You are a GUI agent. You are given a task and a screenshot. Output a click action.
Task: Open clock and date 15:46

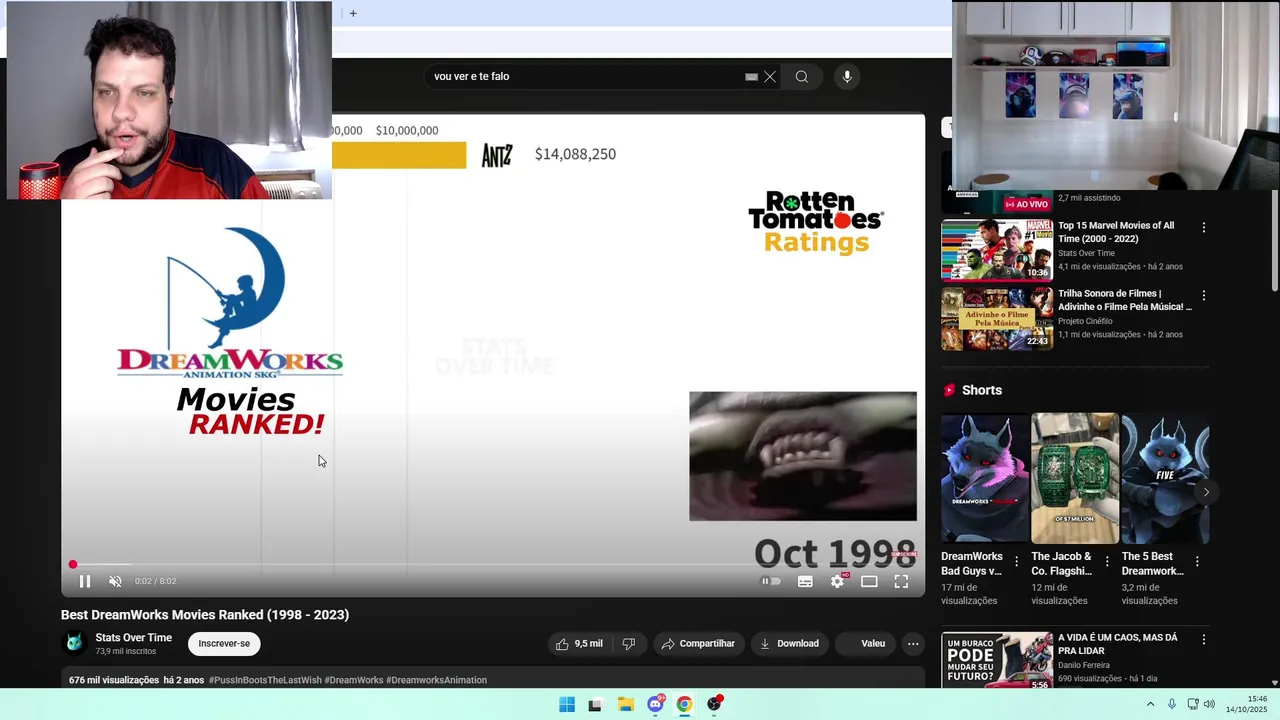tap(1249, 704)
